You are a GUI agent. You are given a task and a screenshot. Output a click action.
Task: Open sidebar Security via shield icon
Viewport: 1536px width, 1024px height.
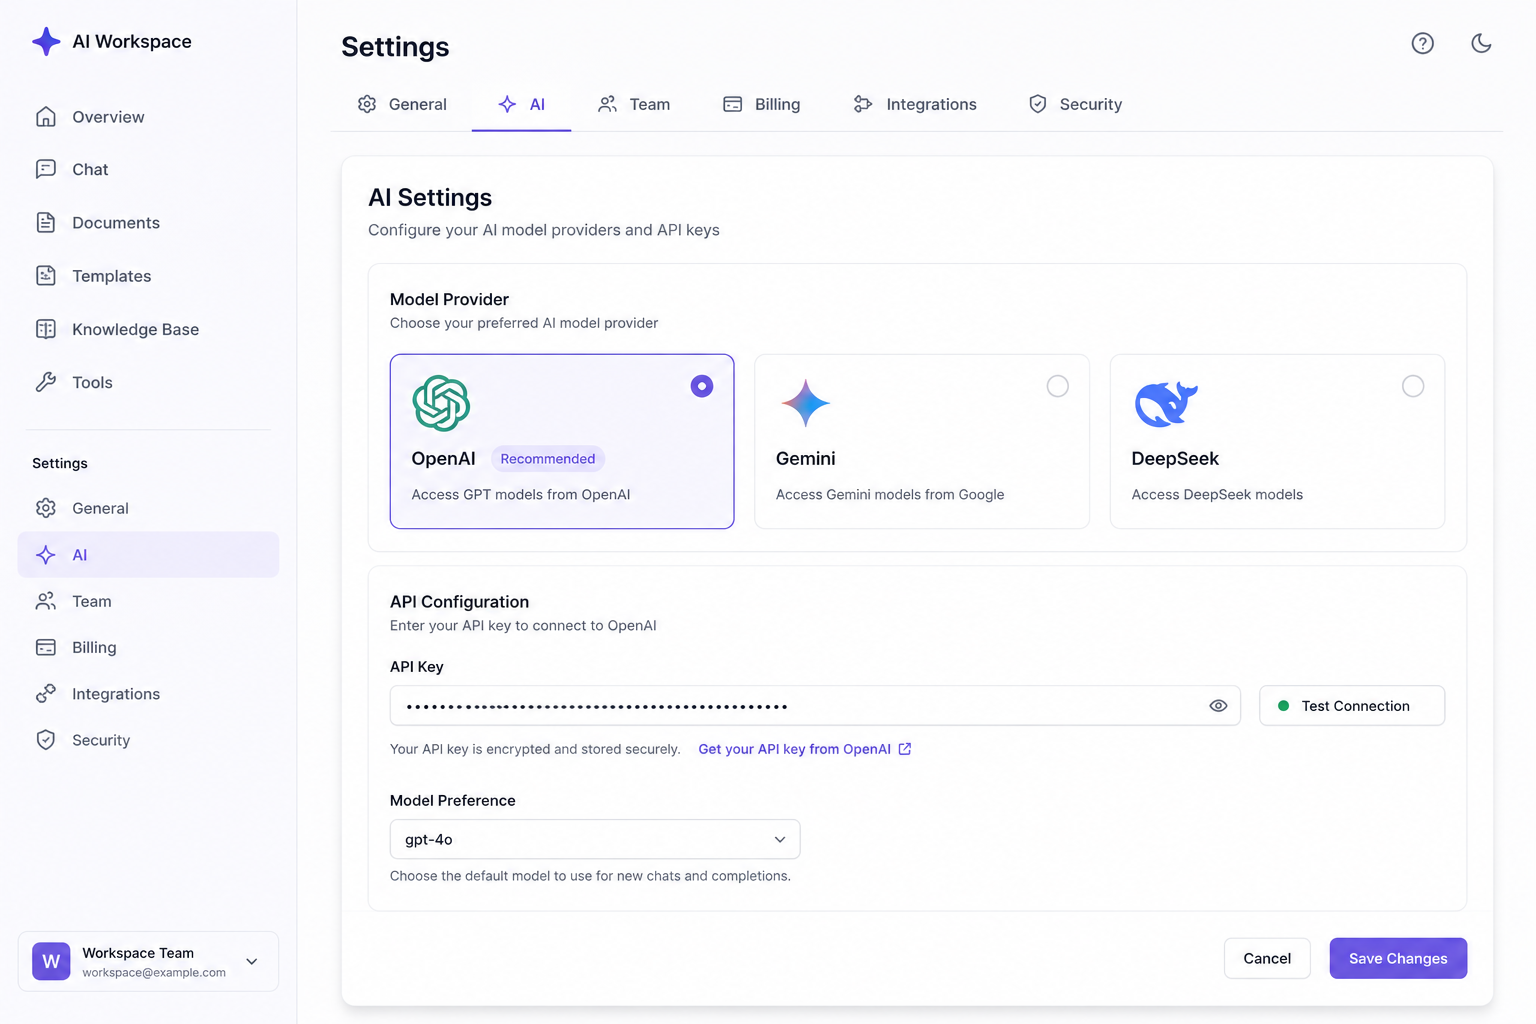coord(46,740)
